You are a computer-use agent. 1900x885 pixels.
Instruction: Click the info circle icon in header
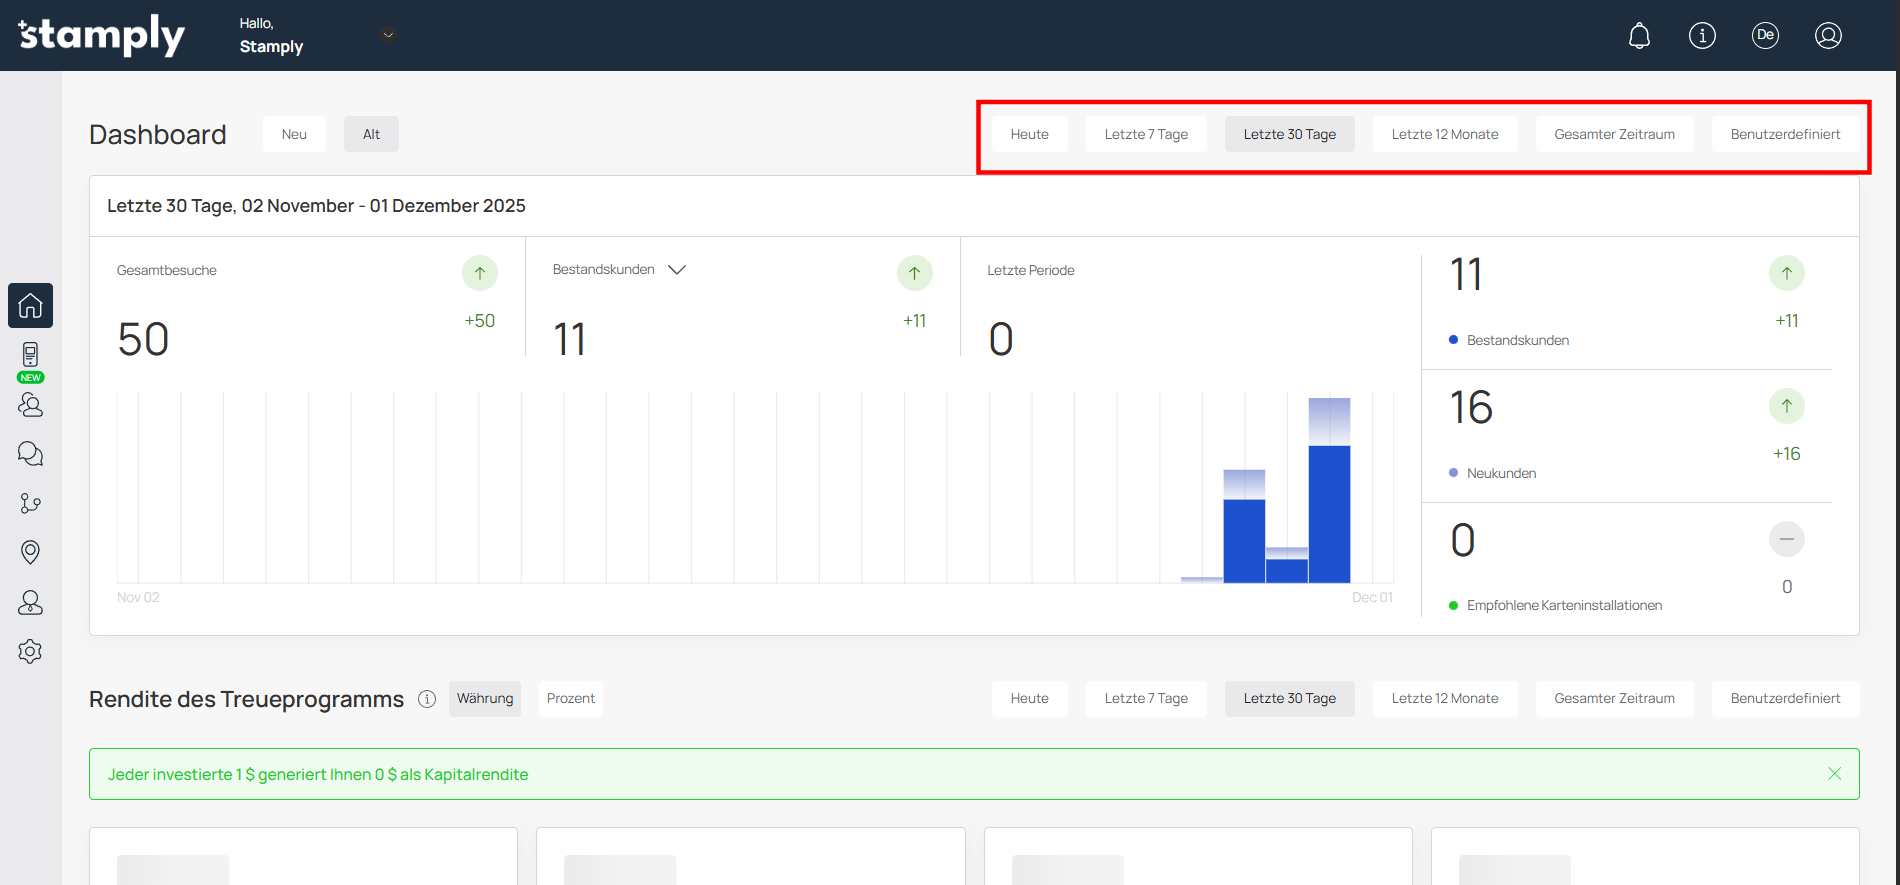[x=1702, y=36]
